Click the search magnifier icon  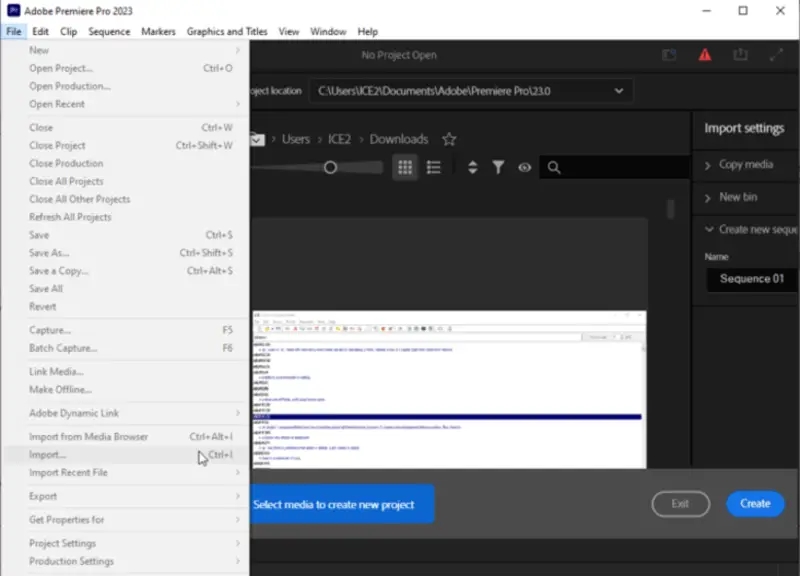tap(554, 167)
